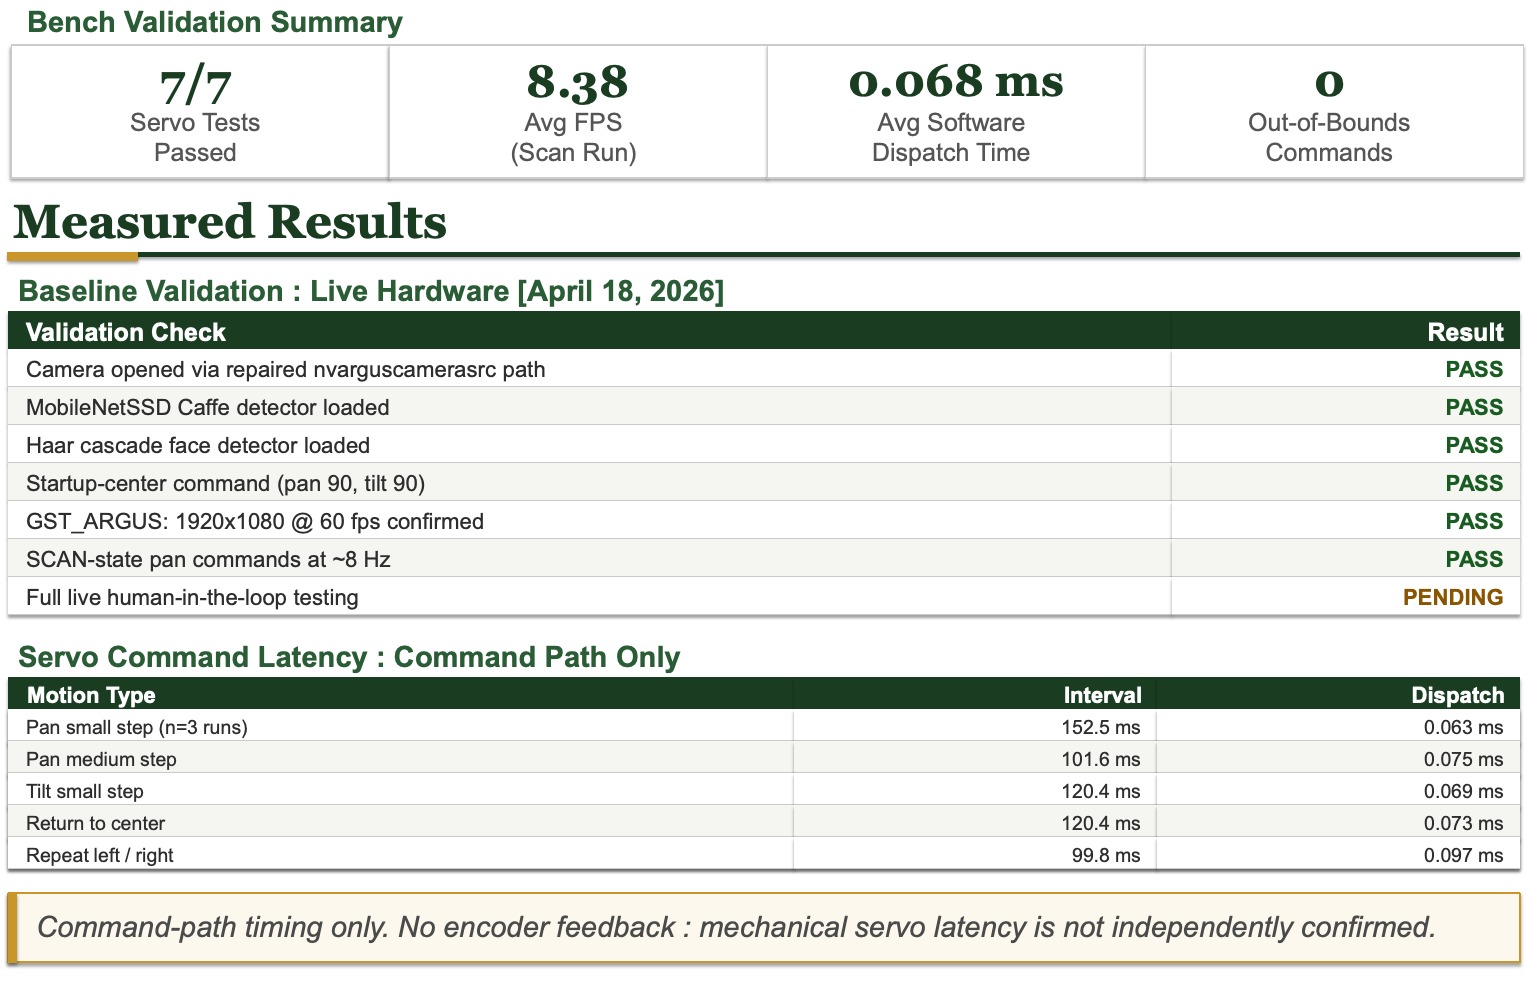This screenshot has height=990, width=1527.
Task: Select "Haar cascade face detector loaded" row text
Action: tap(198, 445)
